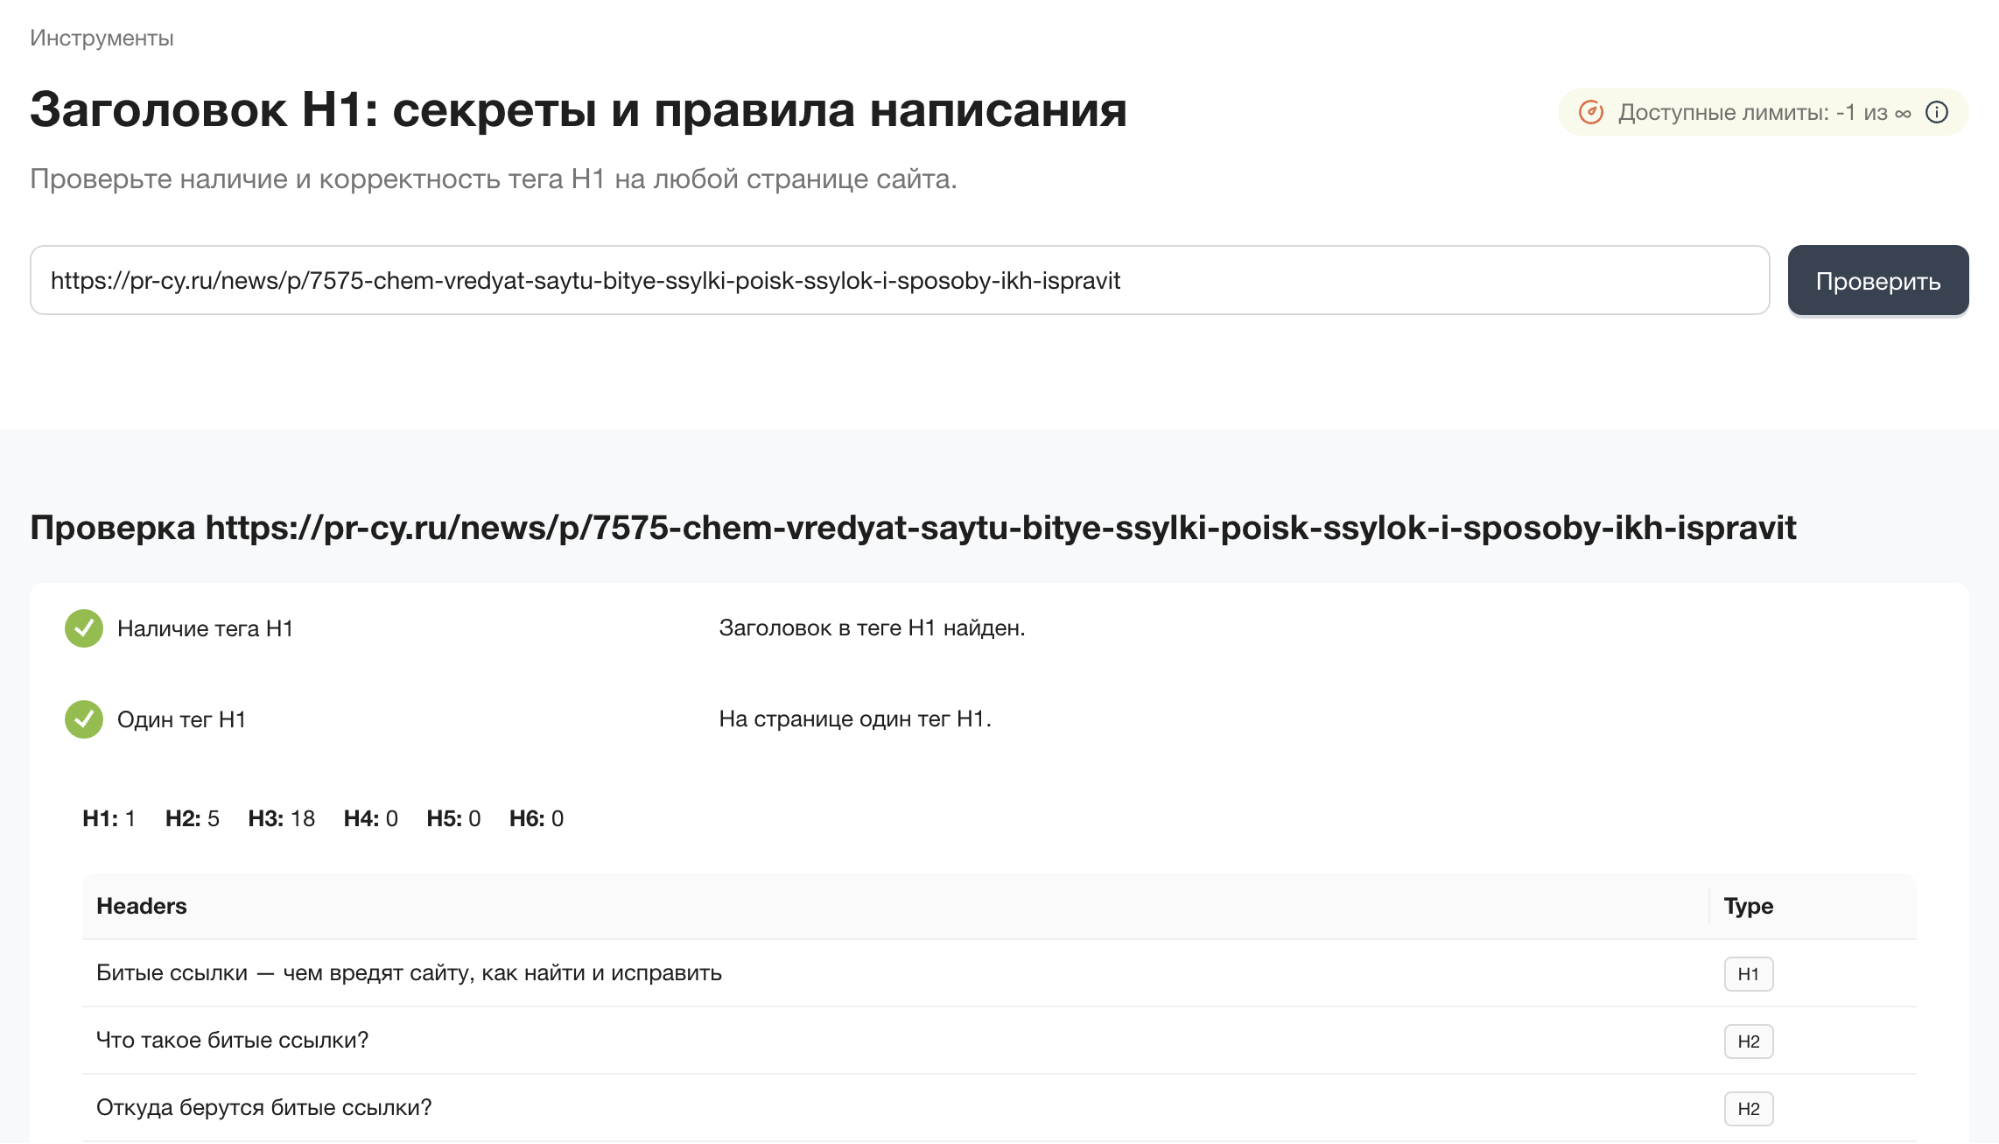Toggle the 'H3: 18' counter filter
Viewport: 1999px width, 1144px height.
(x=281, y=818)
